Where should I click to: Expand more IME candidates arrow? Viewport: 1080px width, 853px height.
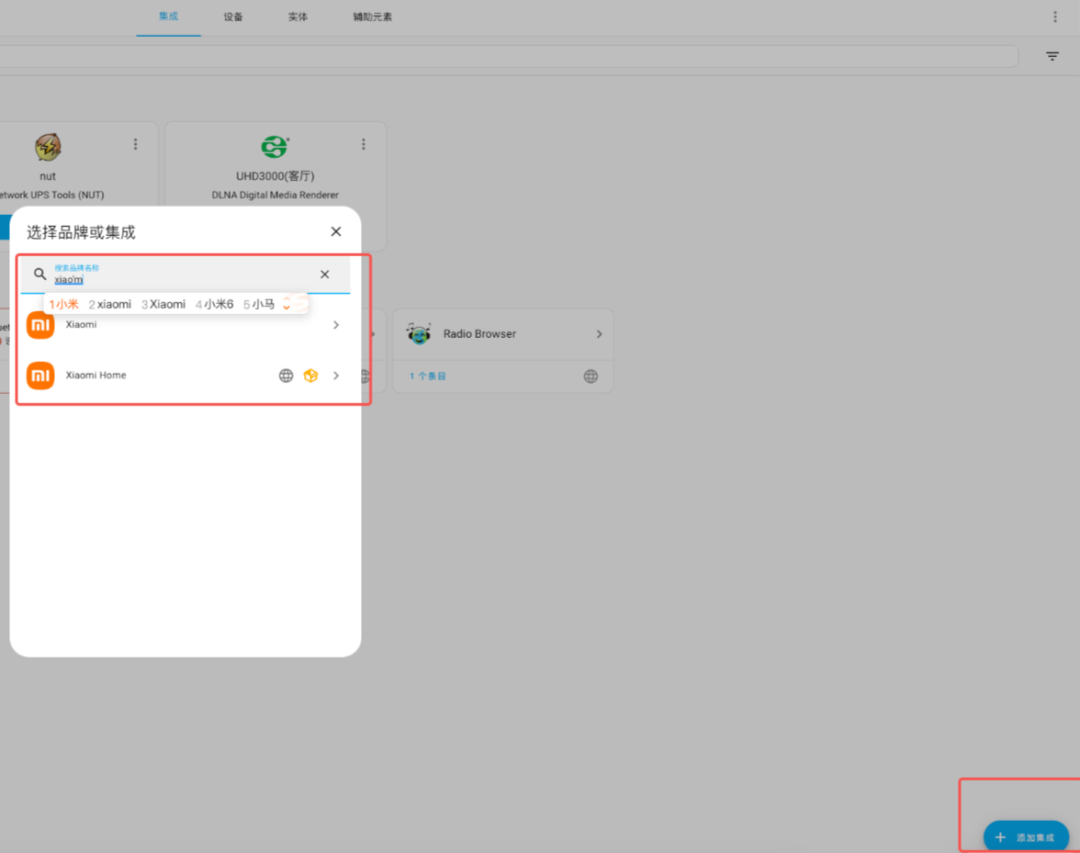click(287, 304)
